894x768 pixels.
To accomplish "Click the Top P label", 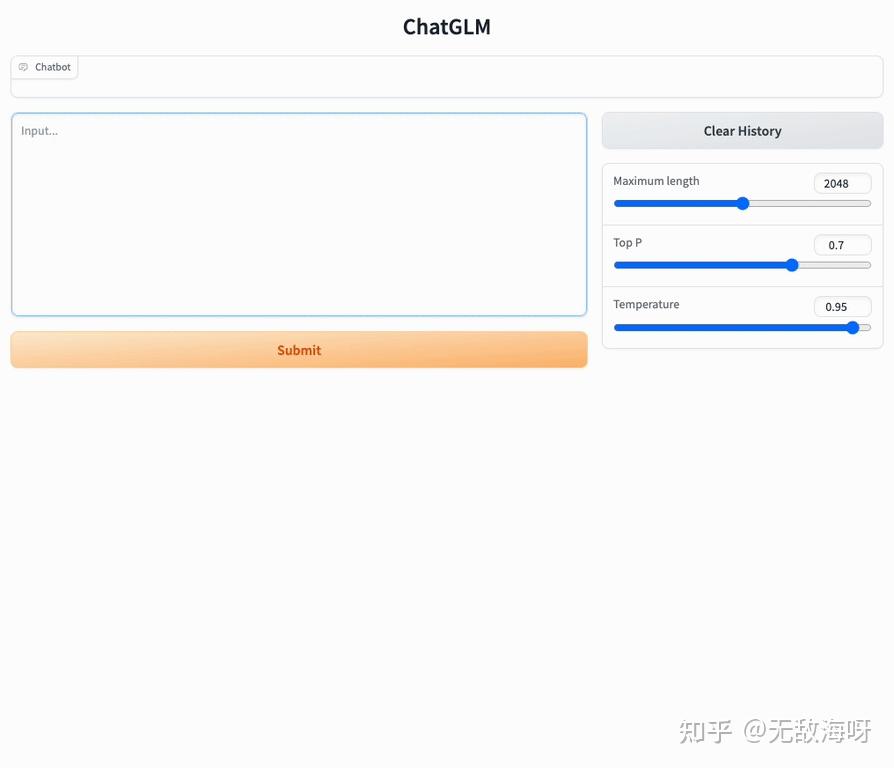I will [627, 243].
